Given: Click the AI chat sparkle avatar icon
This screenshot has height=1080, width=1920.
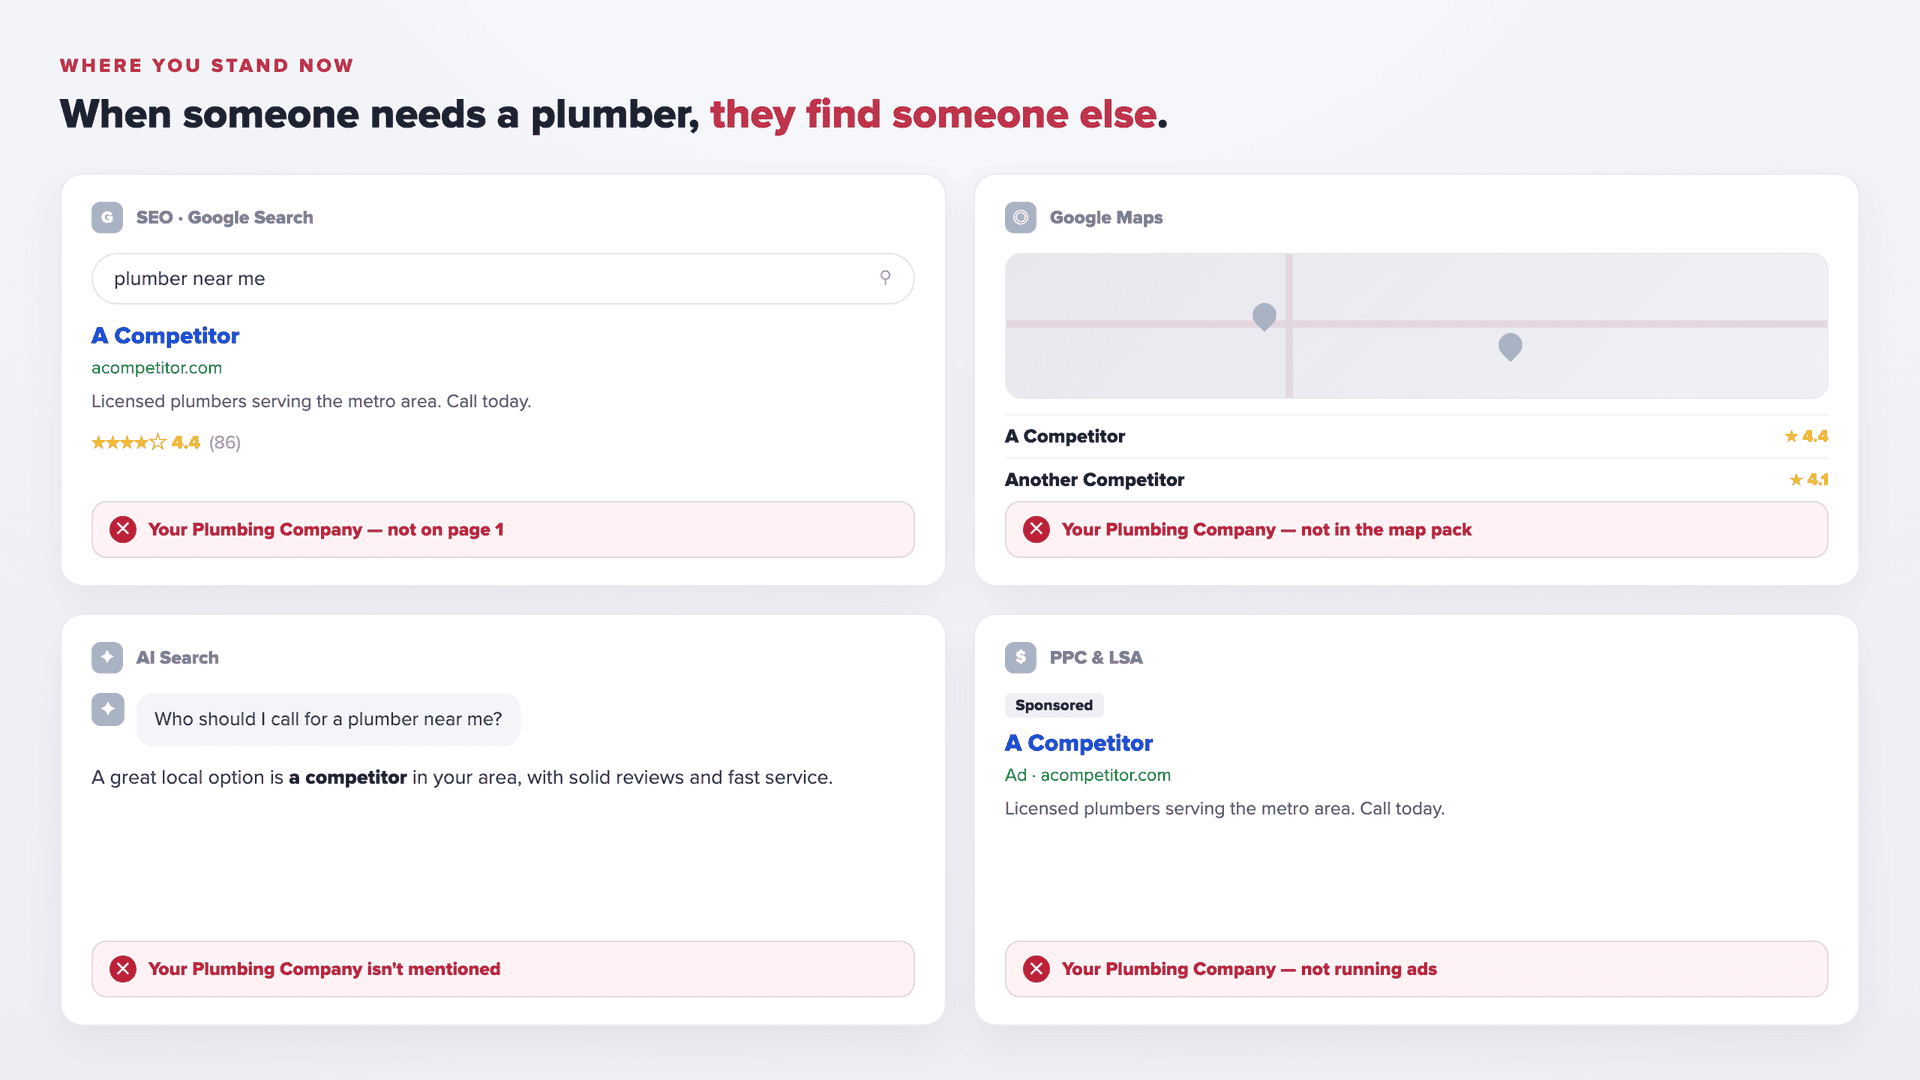Looking at the screenshot, I should tap(107, 709).
